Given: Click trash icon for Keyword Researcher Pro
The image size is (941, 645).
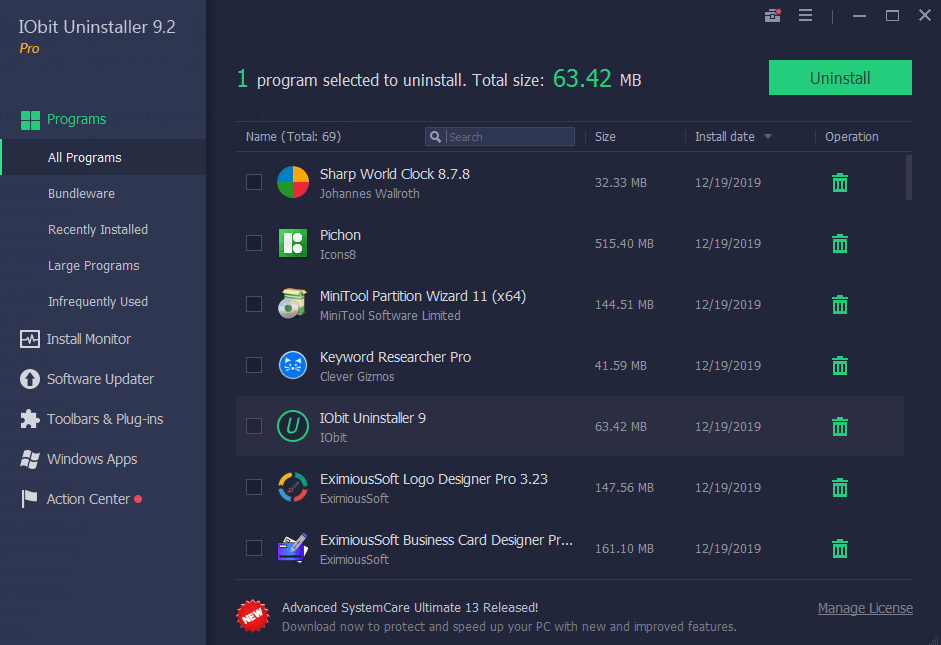Looking at the screenshot, I should 840,365.
